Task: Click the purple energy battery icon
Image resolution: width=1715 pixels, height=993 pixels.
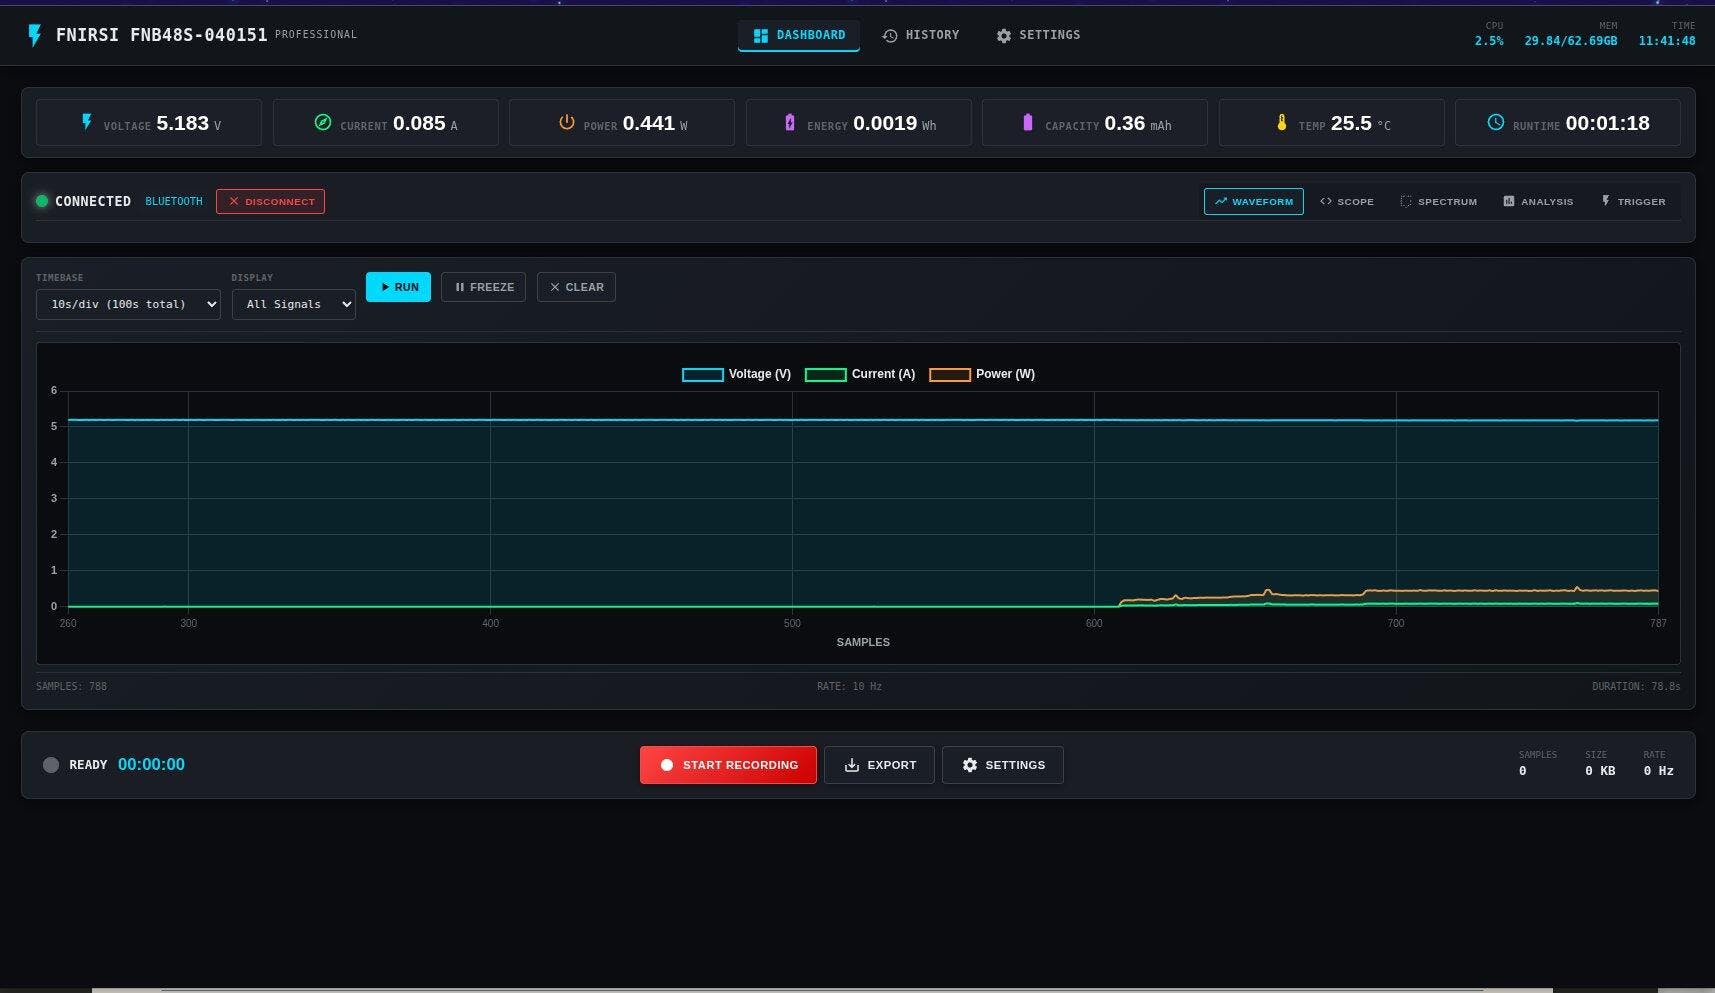Action: [x=790, y=122]
